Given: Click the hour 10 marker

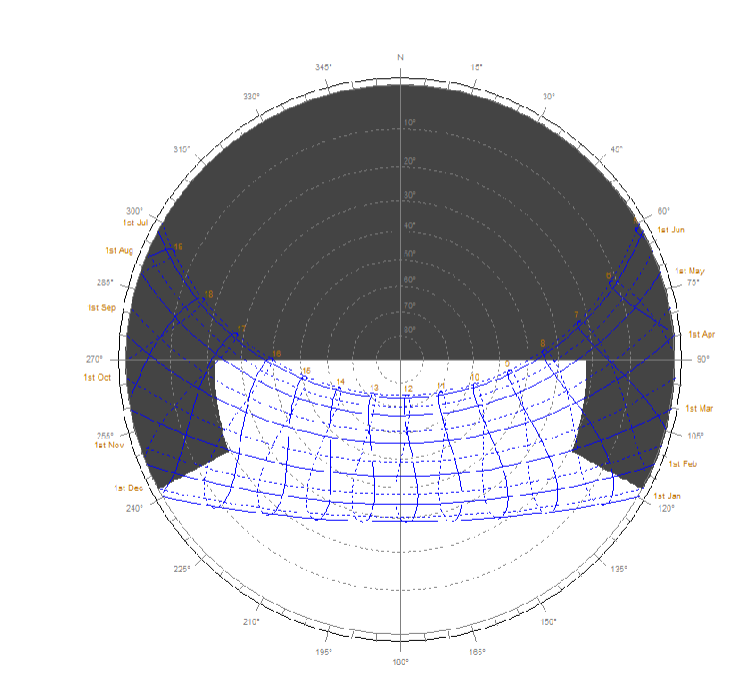Looking at the screenshot, I should point(475,377).
